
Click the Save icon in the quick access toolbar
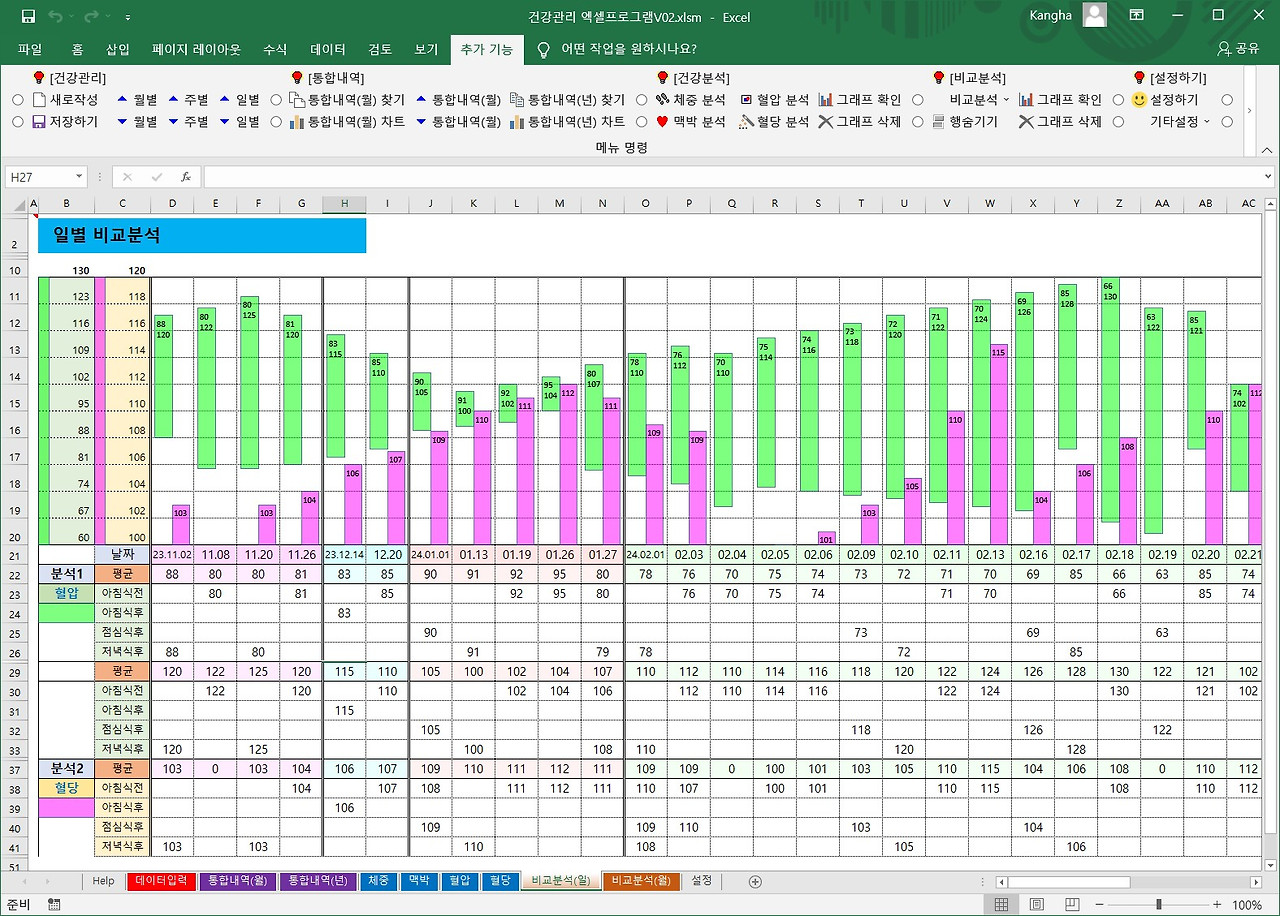coord(28,16)
